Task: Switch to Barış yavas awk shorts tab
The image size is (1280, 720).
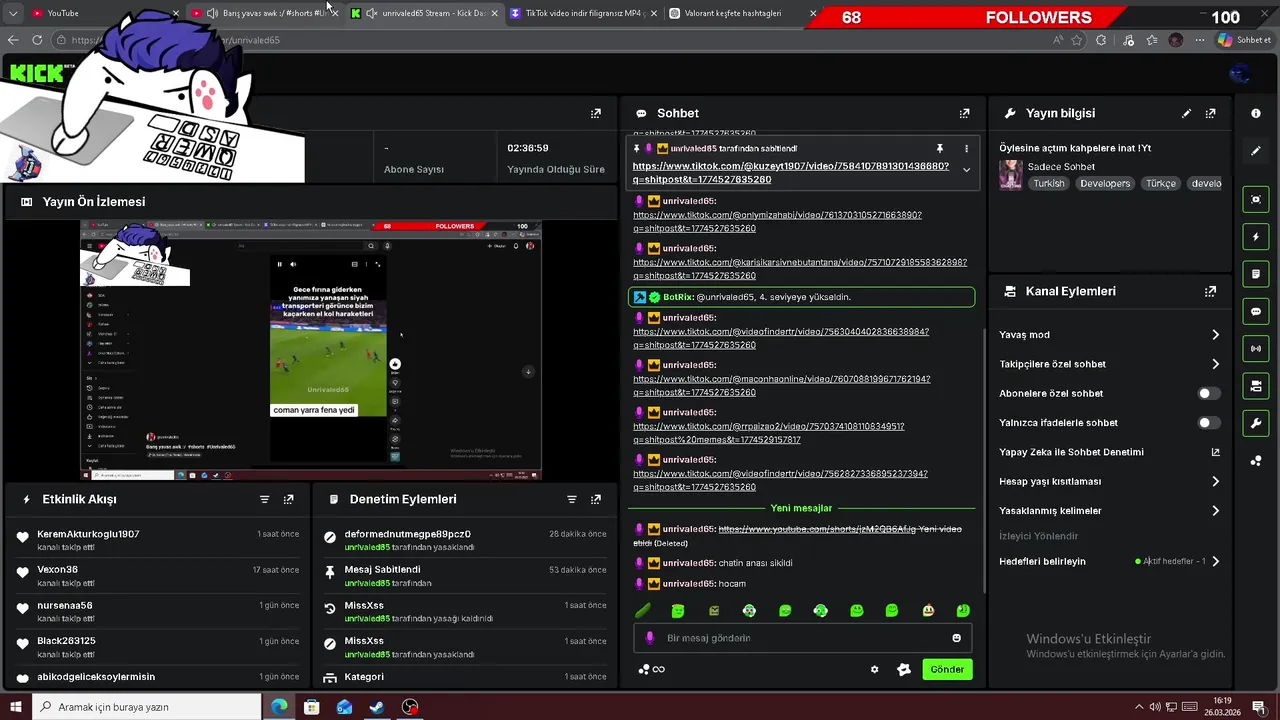Action: [x=263, y=13]
